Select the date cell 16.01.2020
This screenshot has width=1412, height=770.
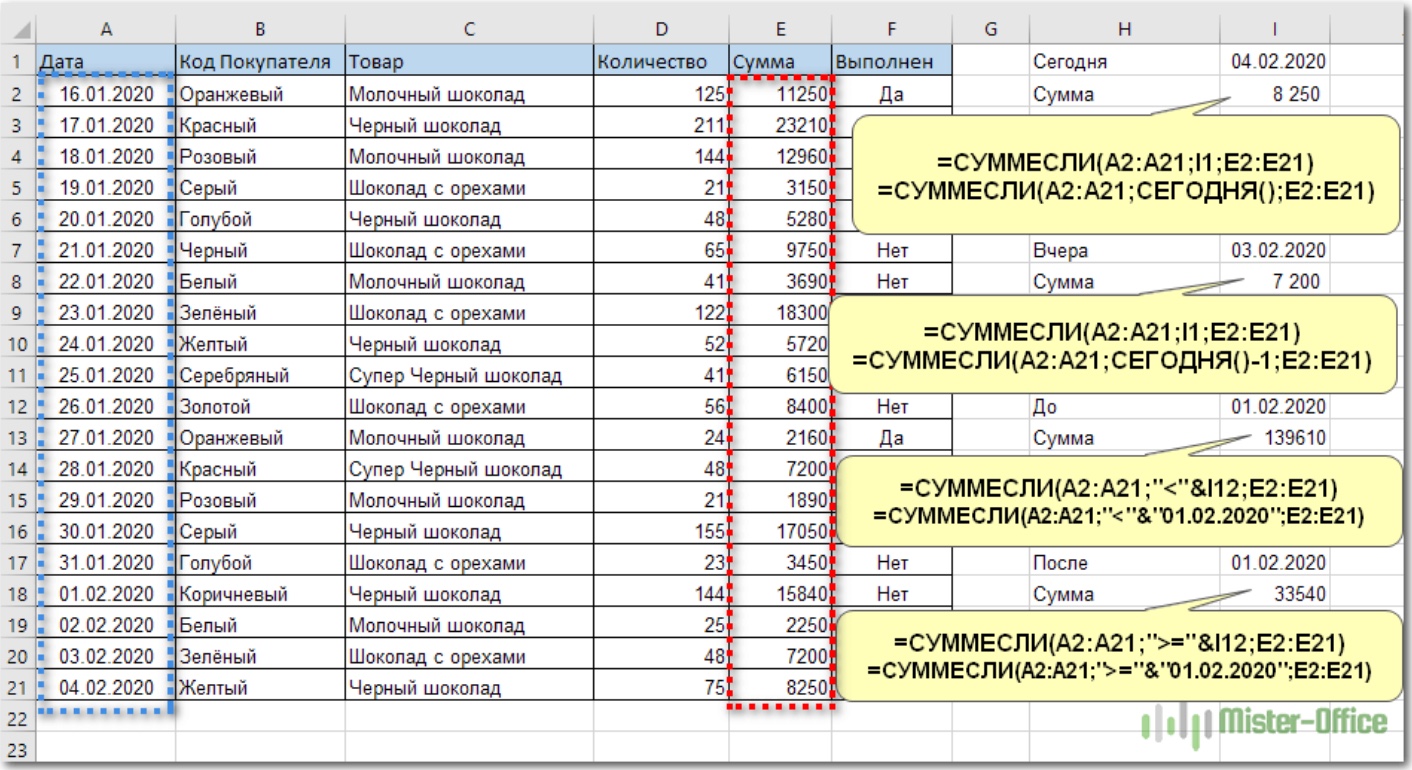click(x=105, y=94)
